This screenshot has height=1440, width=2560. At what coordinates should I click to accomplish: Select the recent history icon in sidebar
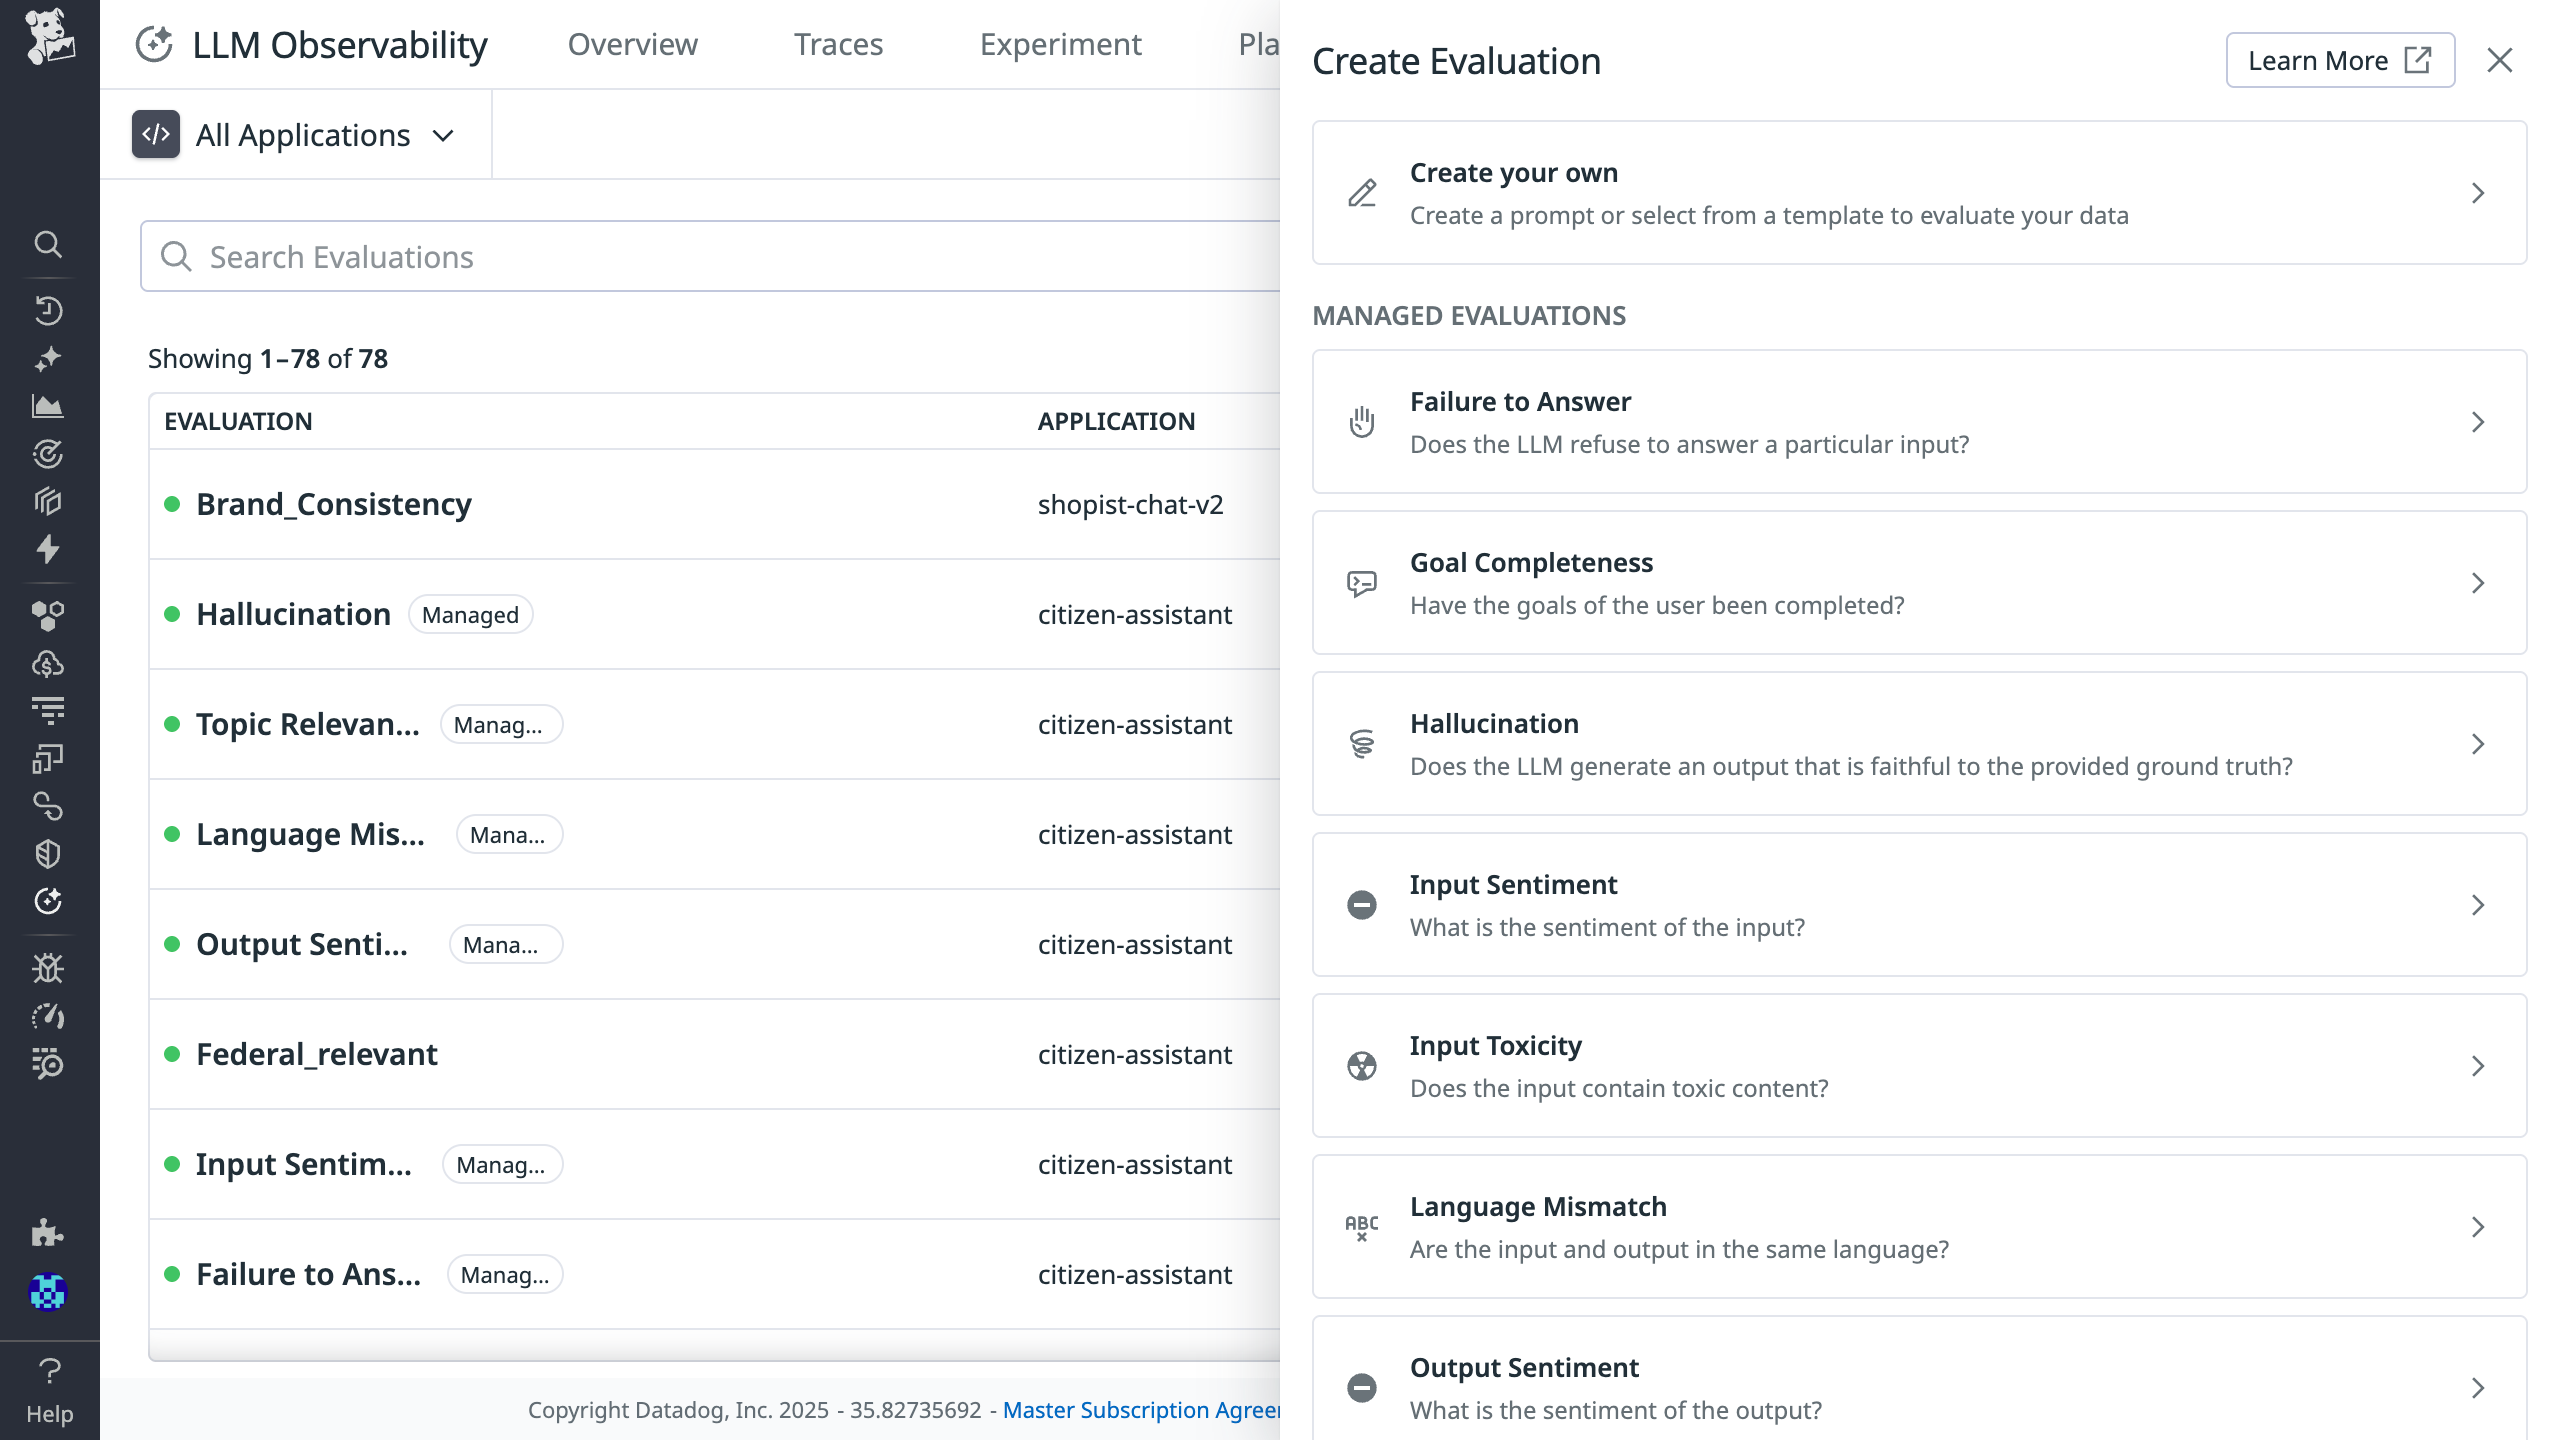coord(48,310)
